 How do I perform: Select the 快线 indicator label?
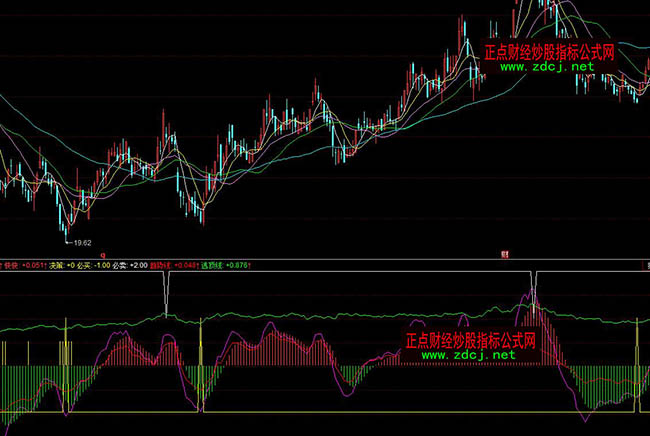(13, 266)
